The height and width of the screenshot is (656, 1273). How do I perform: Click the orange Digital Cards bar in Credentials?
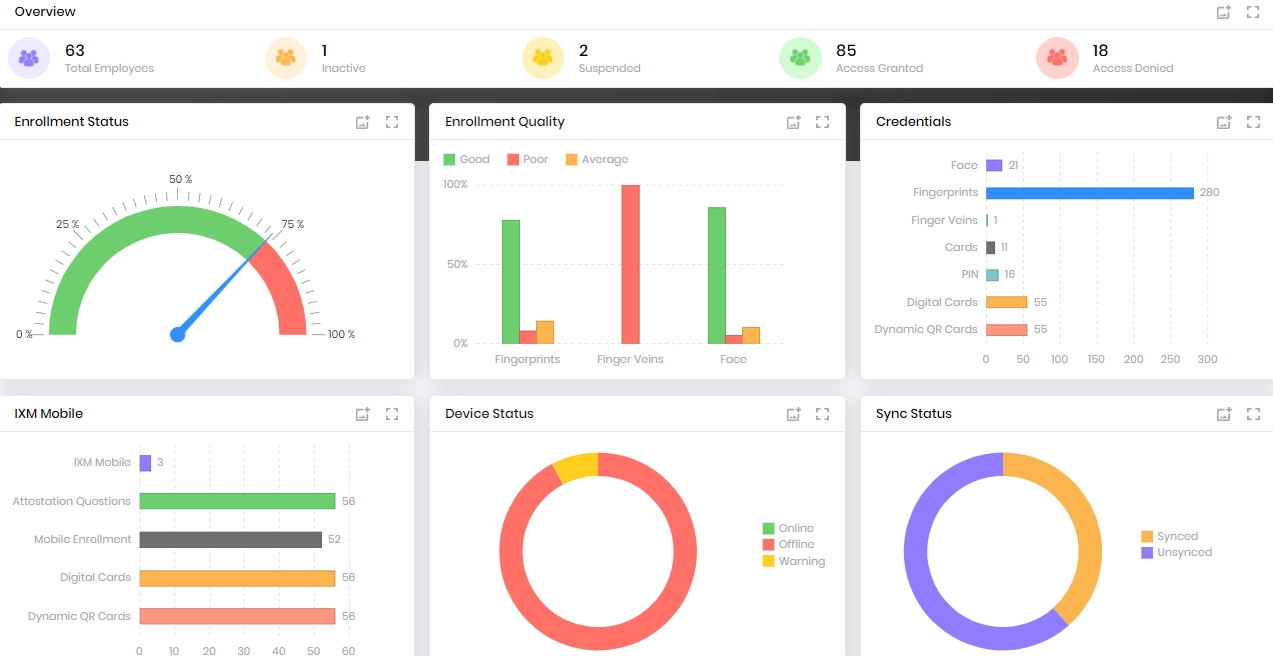pyautogui.click(x=1006, y=302)
